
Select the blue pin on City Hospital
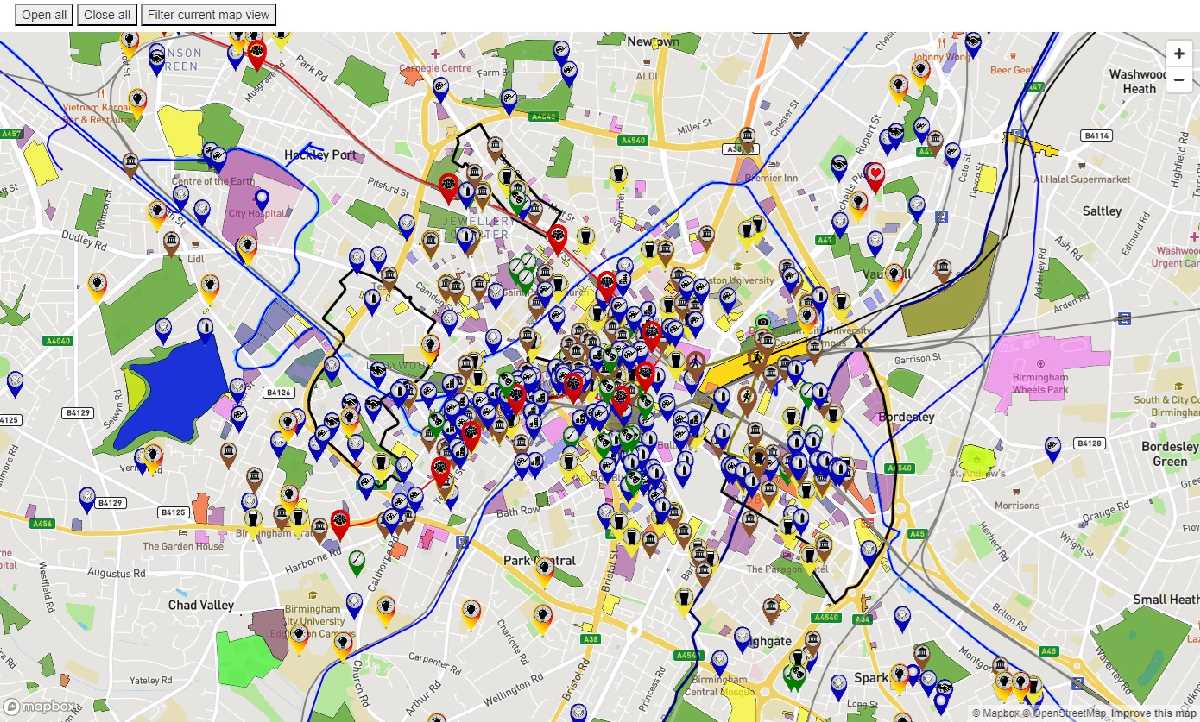coord(261,198)
